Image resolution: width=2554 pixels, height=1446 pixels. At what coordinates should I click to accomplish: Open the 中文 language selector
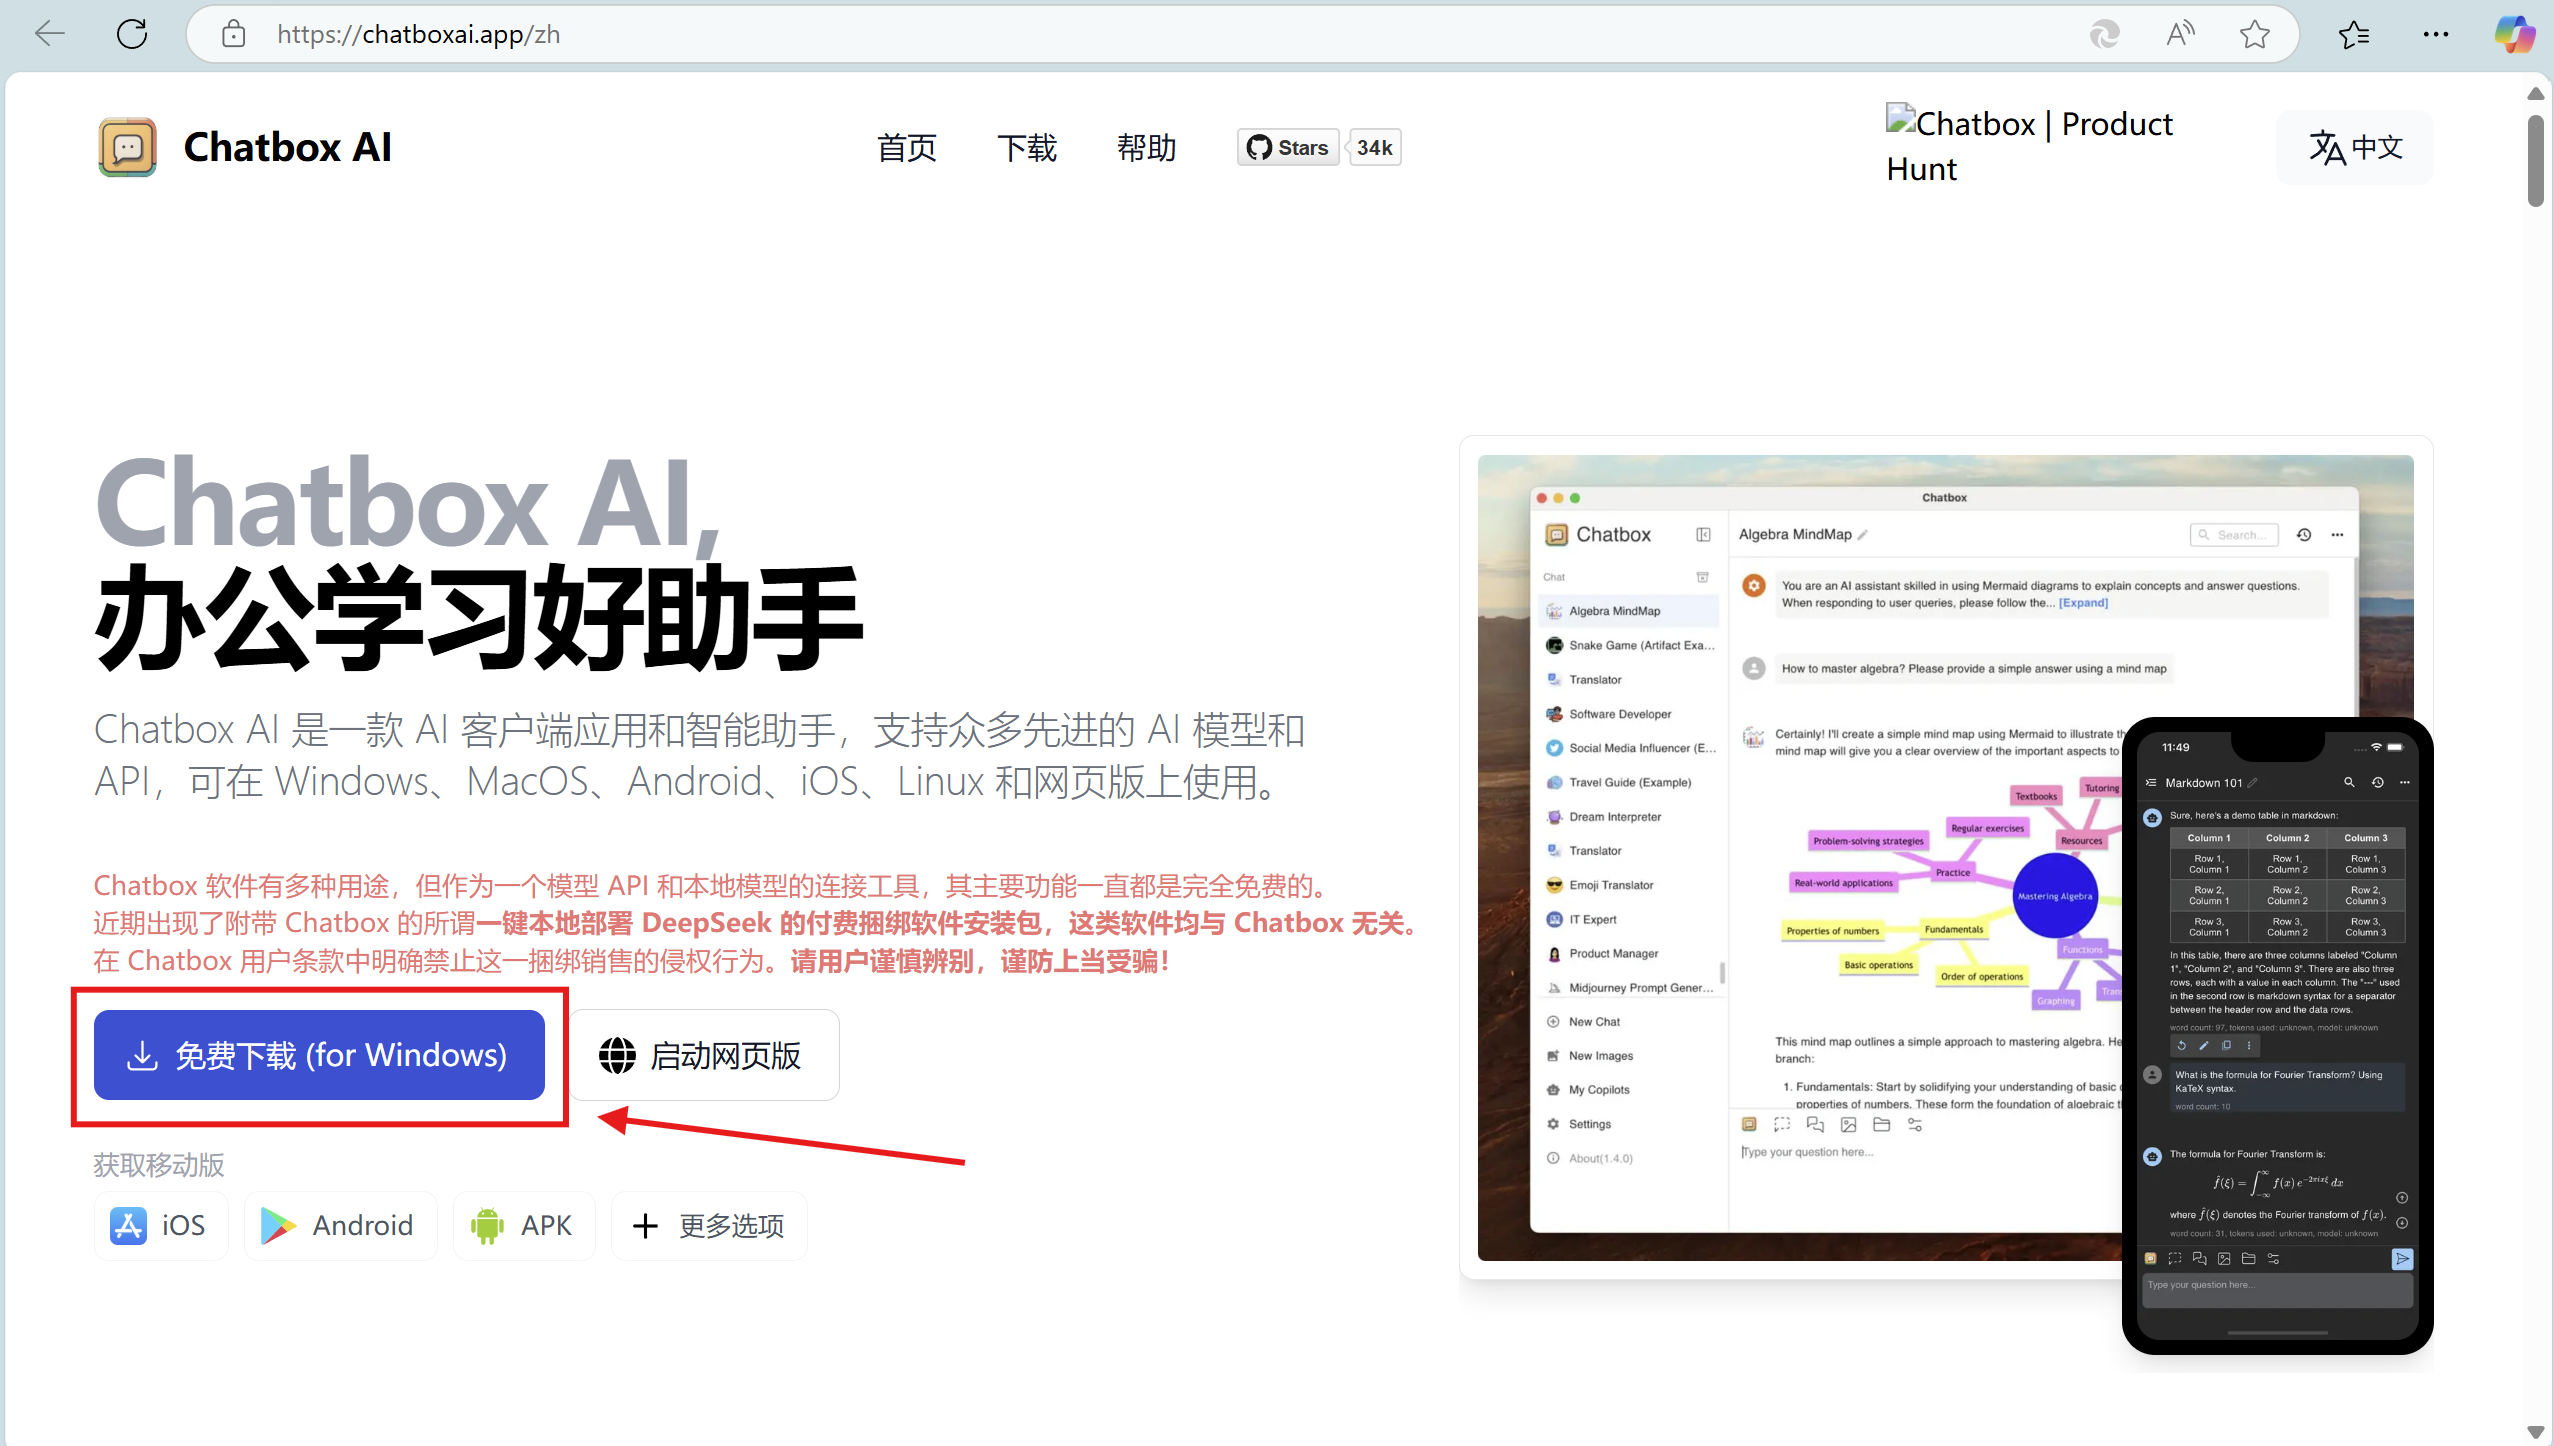(x=2354, y=147)
